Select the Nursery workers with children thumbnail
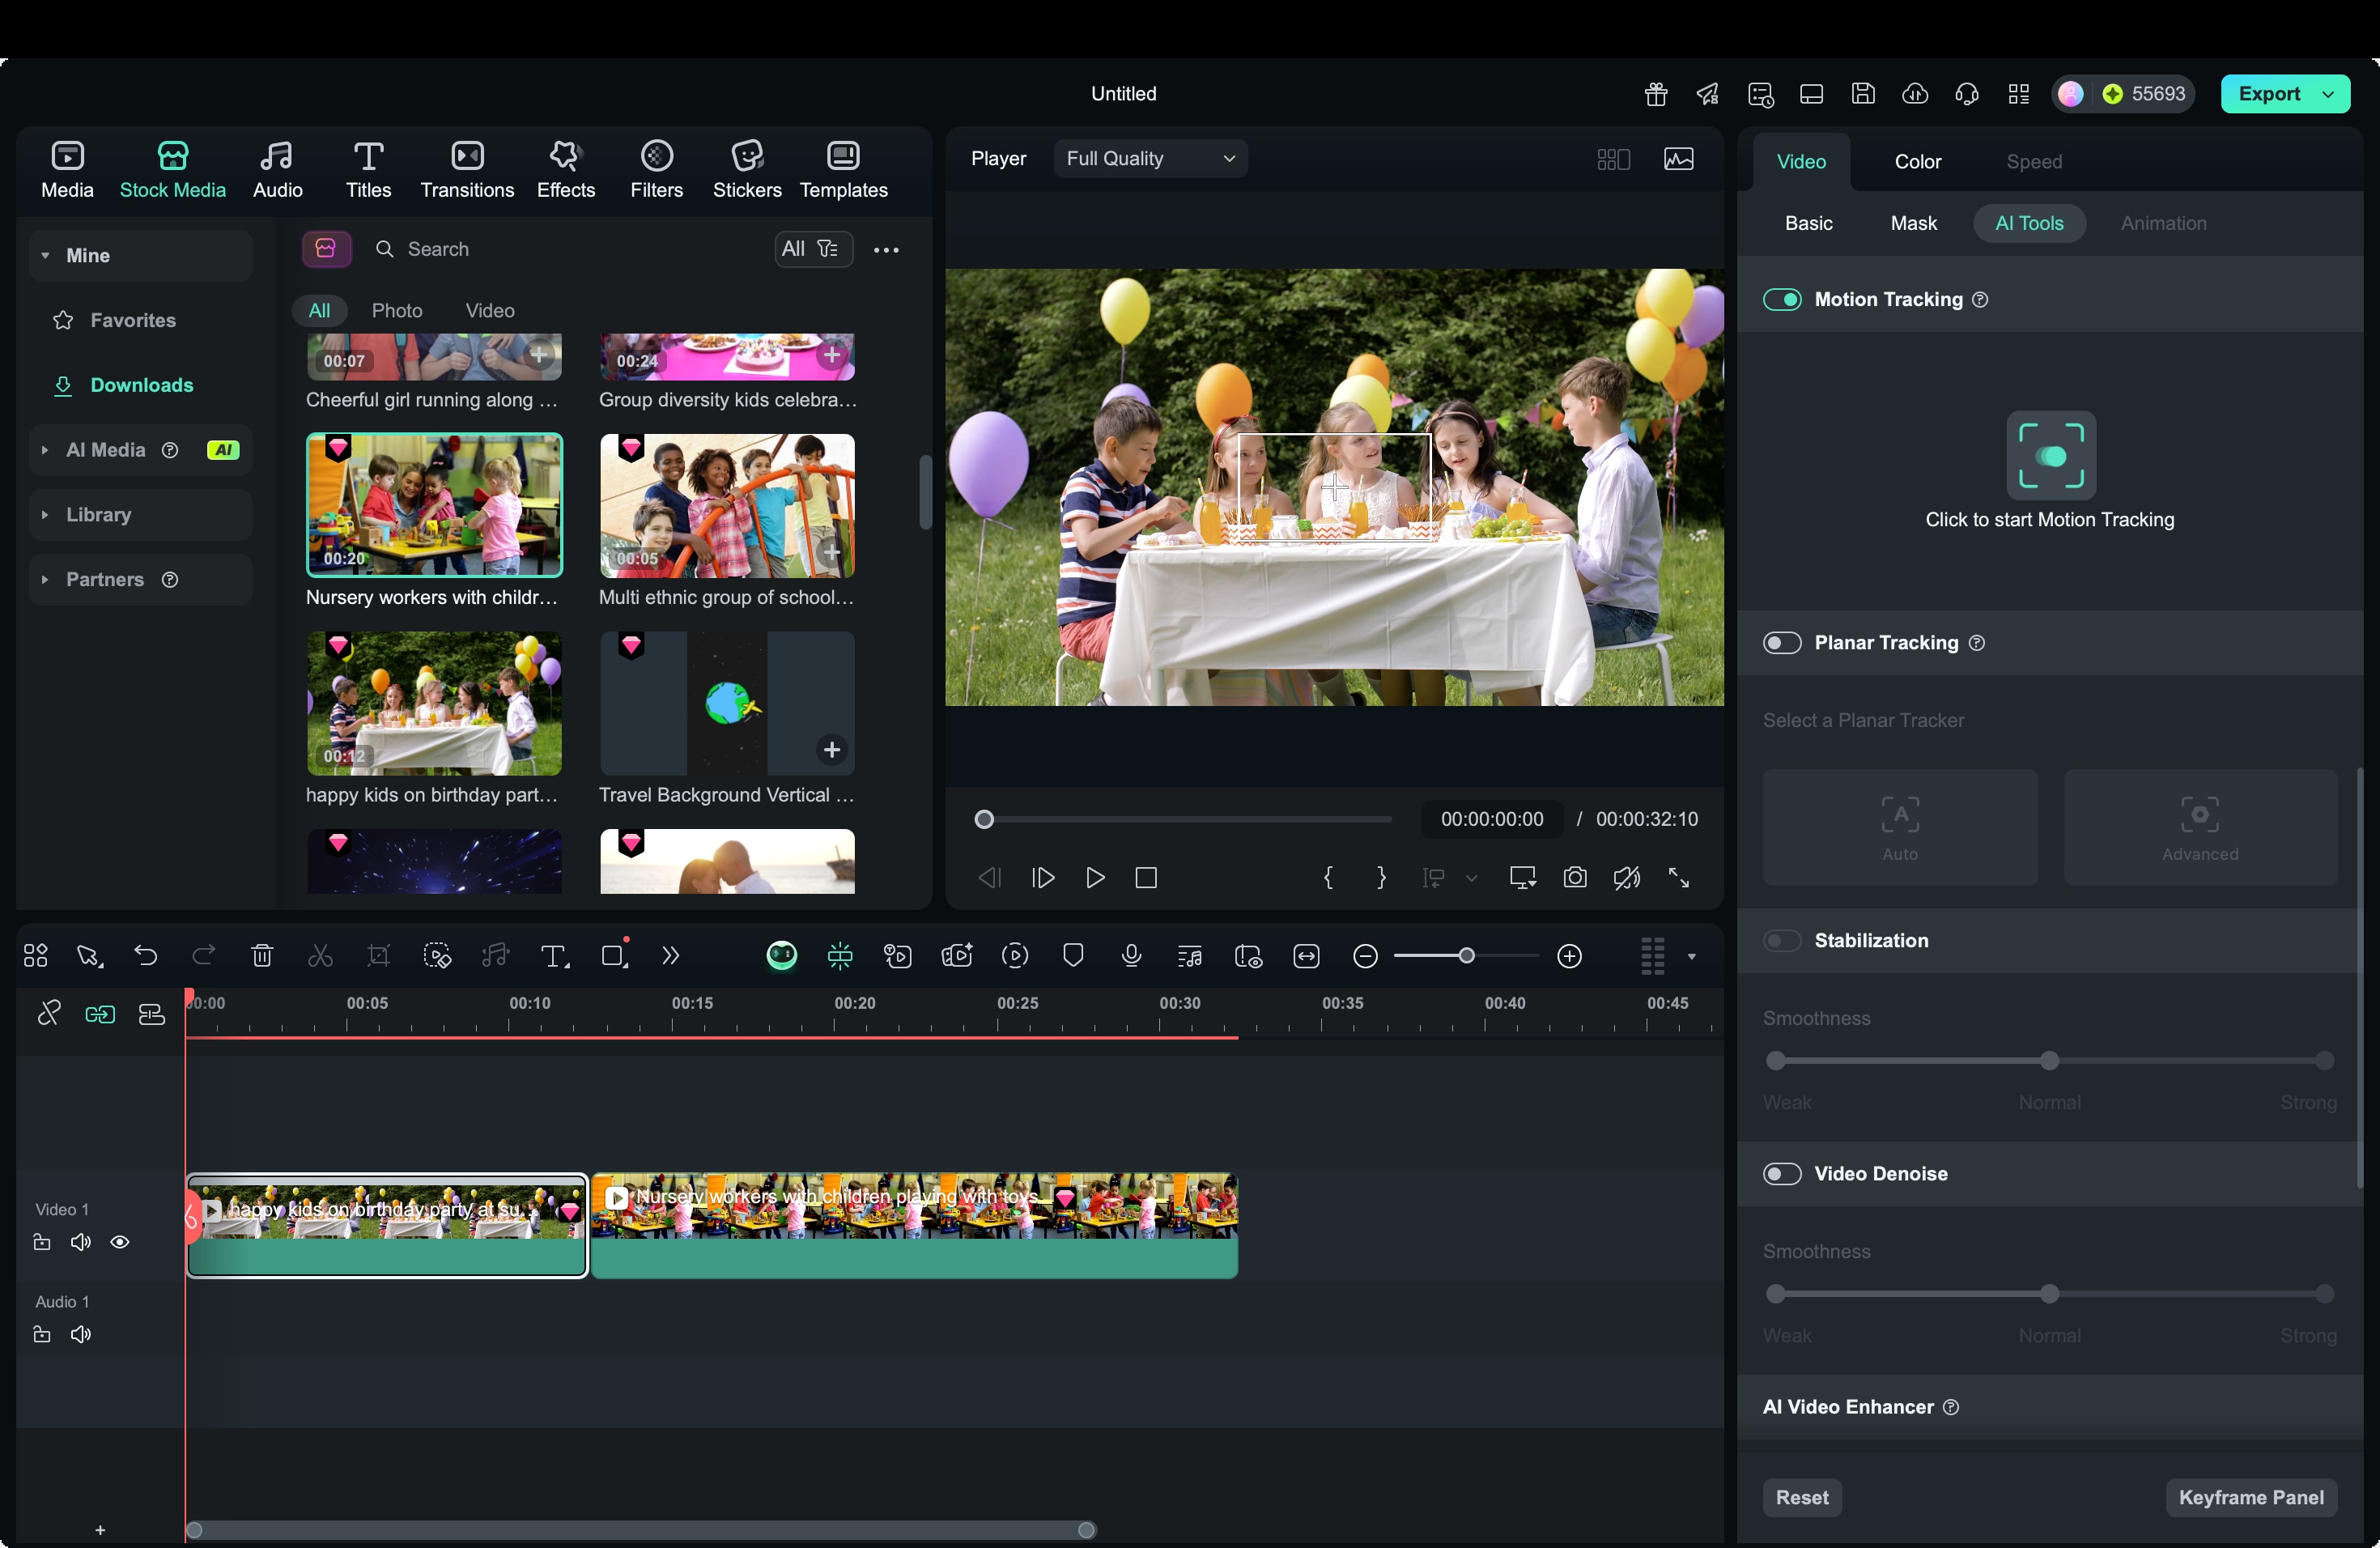The image size is (2380, 1548). click(434, 505)
